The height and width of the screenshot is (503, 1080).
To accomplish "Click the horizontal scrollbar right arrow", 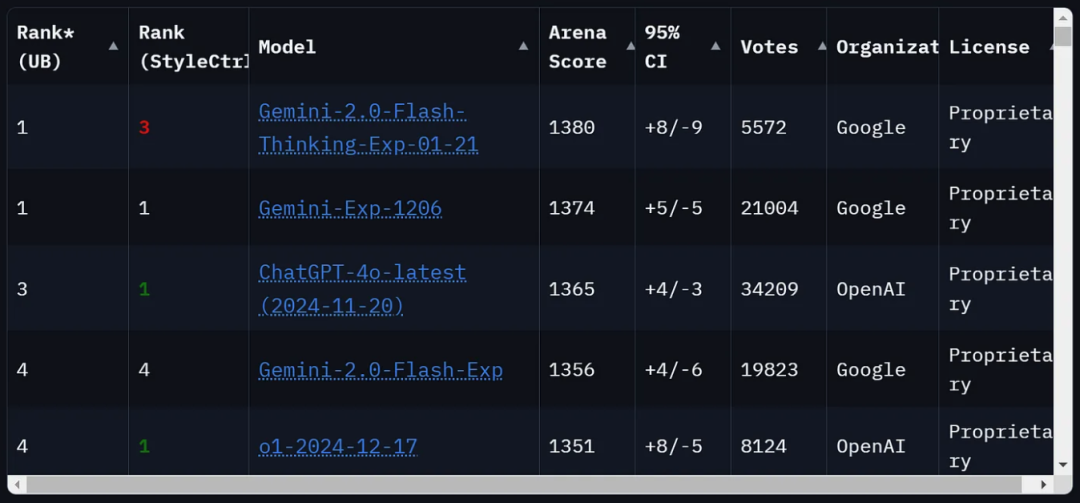I will (1045, 485).
